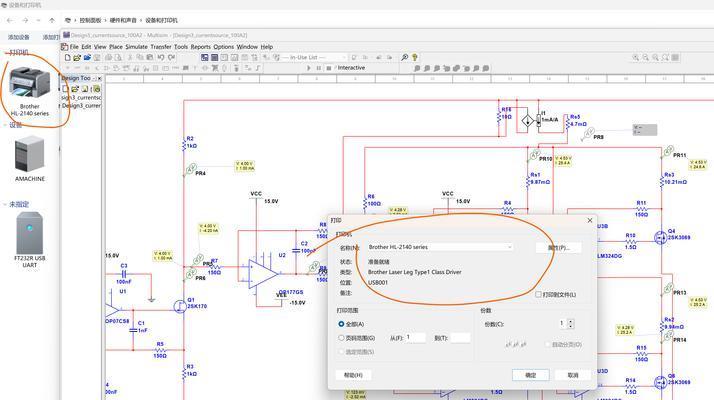Click the Back arrow in Explorer navigation
714x400 pixels.
click(10, 21)
